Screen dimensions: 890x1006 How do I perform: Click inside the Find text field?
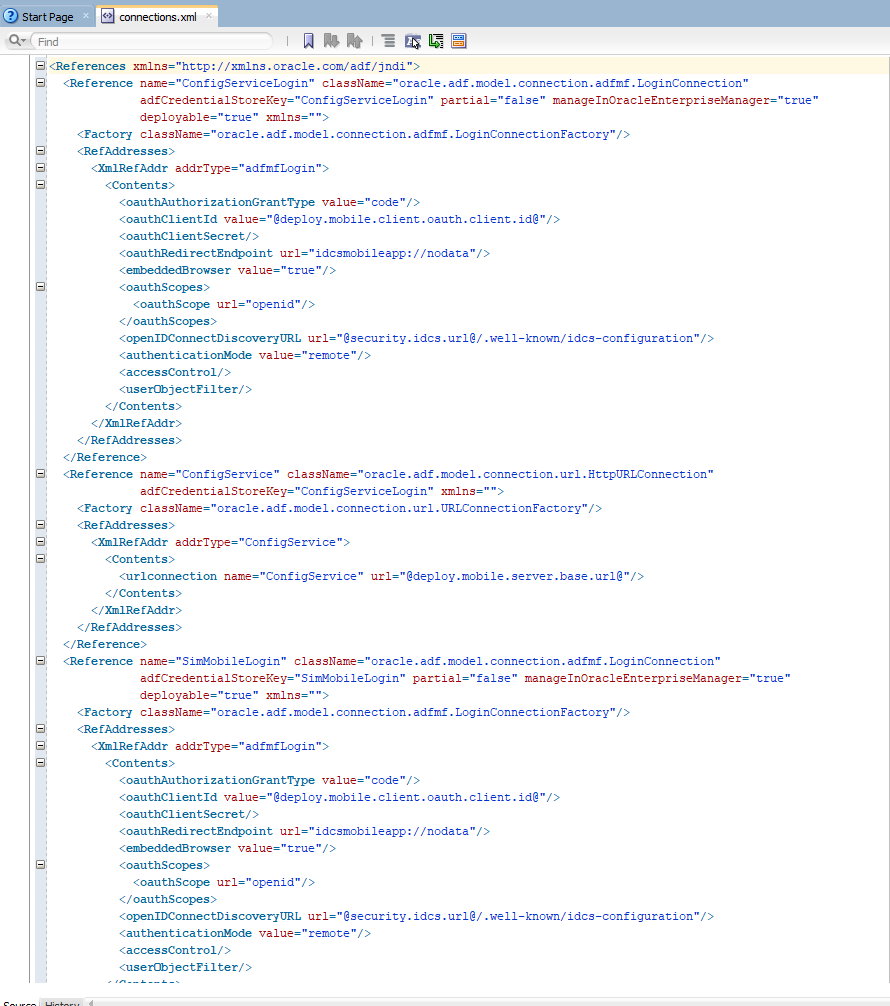[150, 41]
